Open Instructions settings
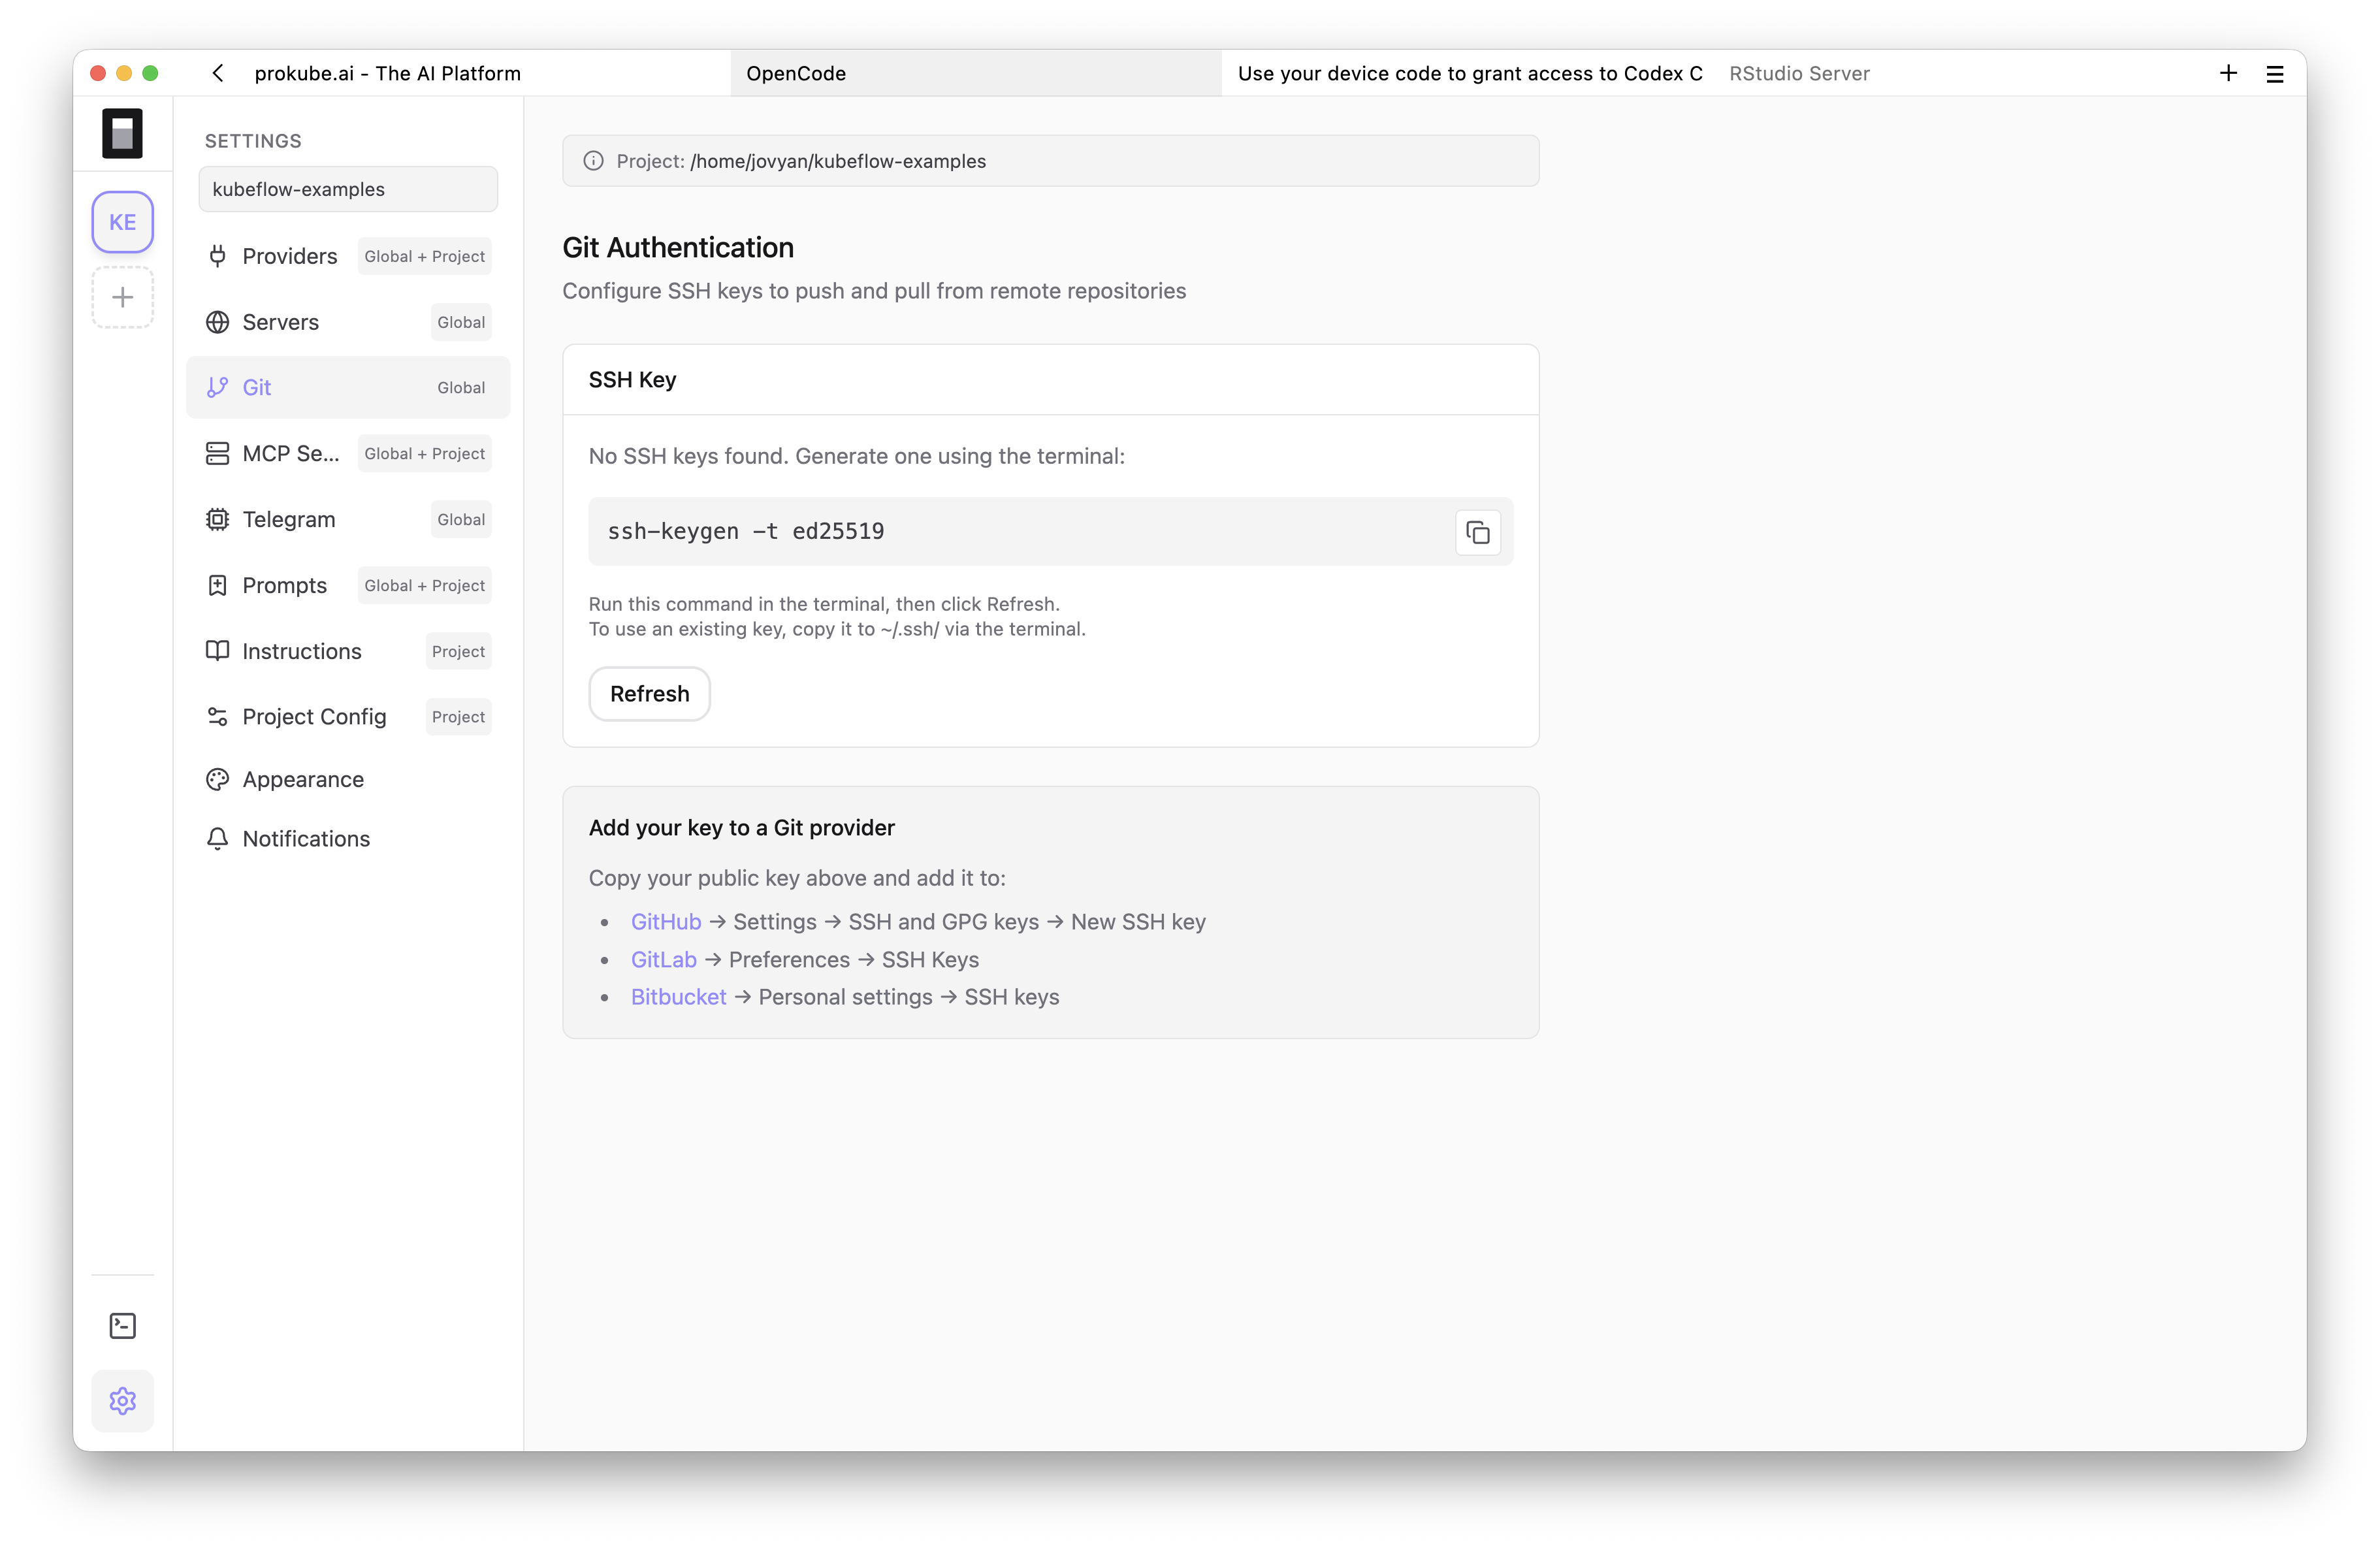The image size is (2380, 1548). click(348, 652)
